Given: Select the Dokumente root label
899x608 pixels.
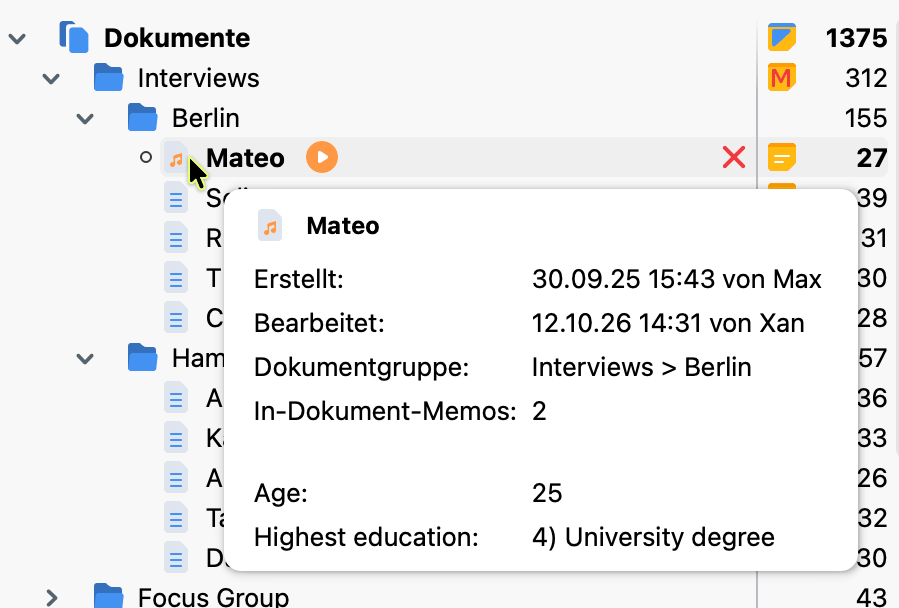Looking at the screenshot, I should (177, 38).
